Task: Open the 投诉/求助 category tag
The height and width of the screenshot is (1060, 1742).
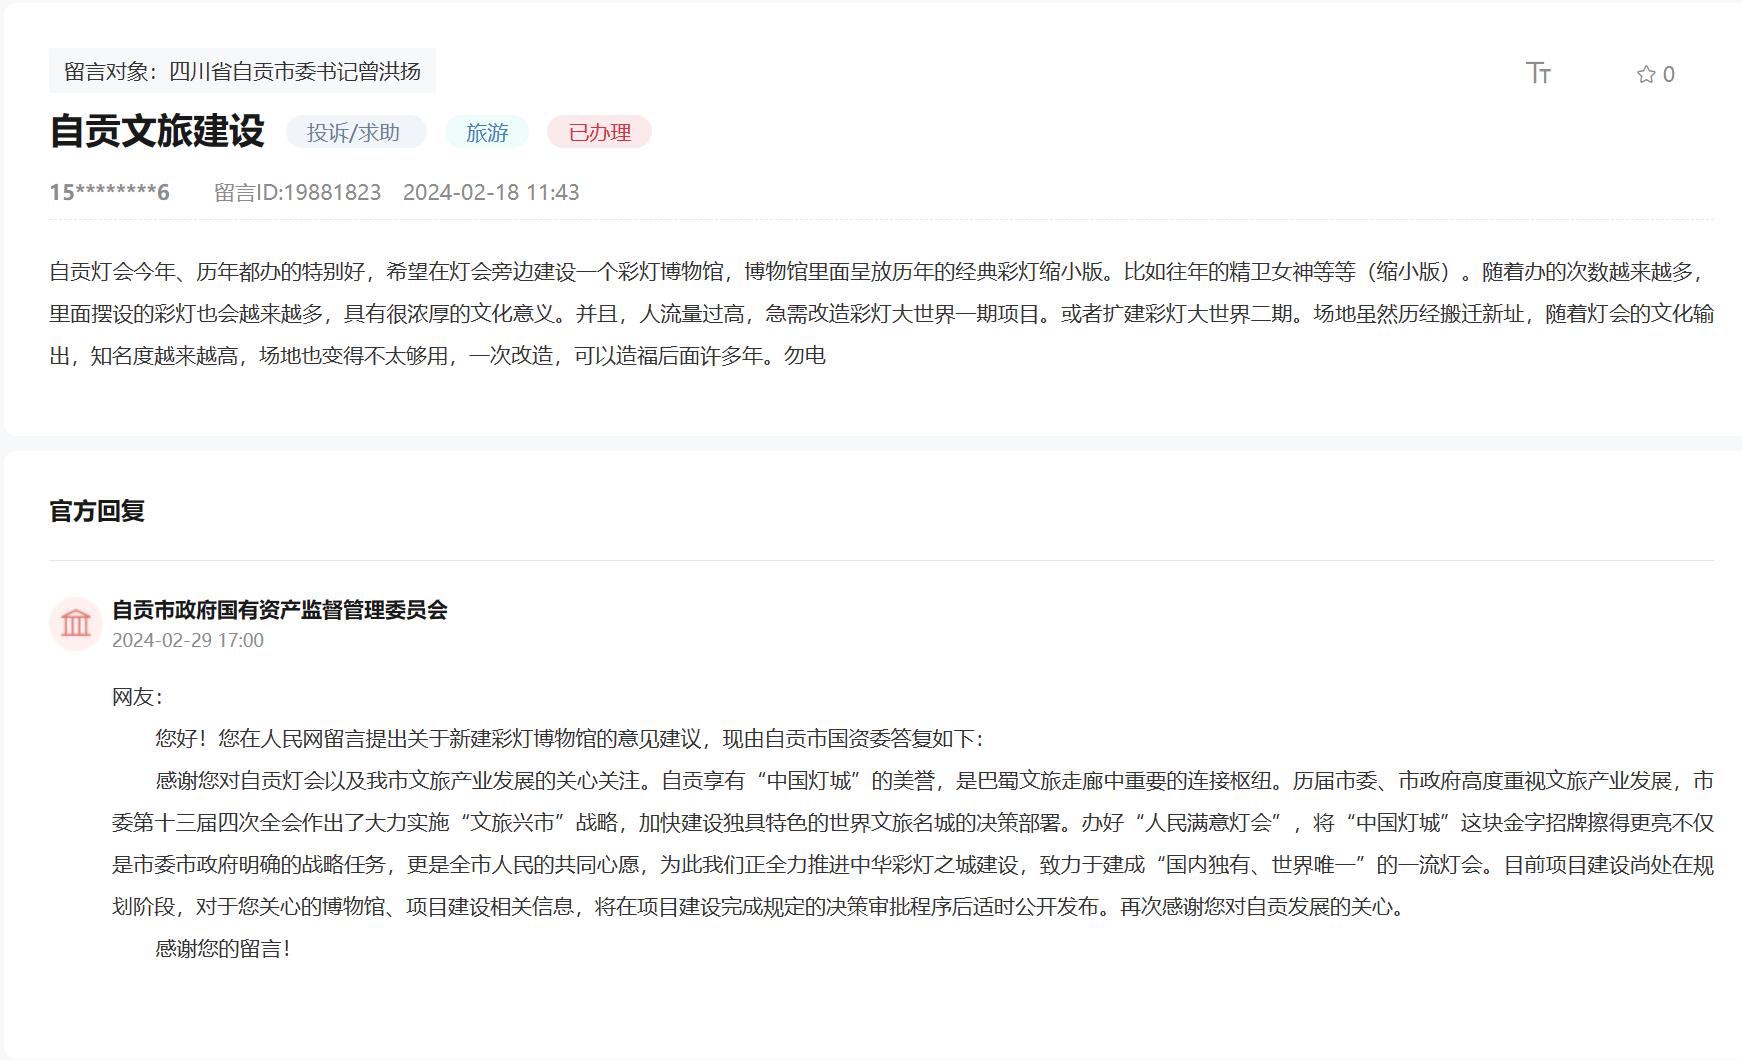Action: [355, 132]
